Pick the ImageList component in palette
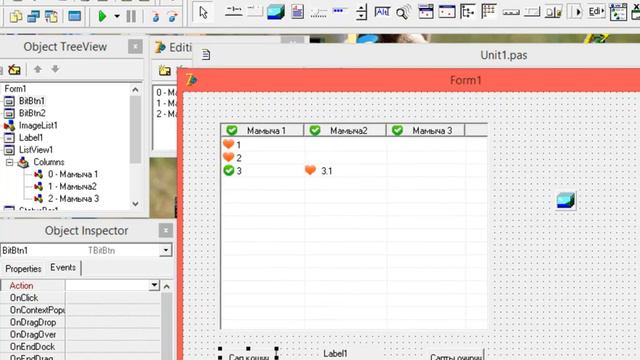Image resolution: width=640 pixels, height=360 pixels. (x=276, y=12)
